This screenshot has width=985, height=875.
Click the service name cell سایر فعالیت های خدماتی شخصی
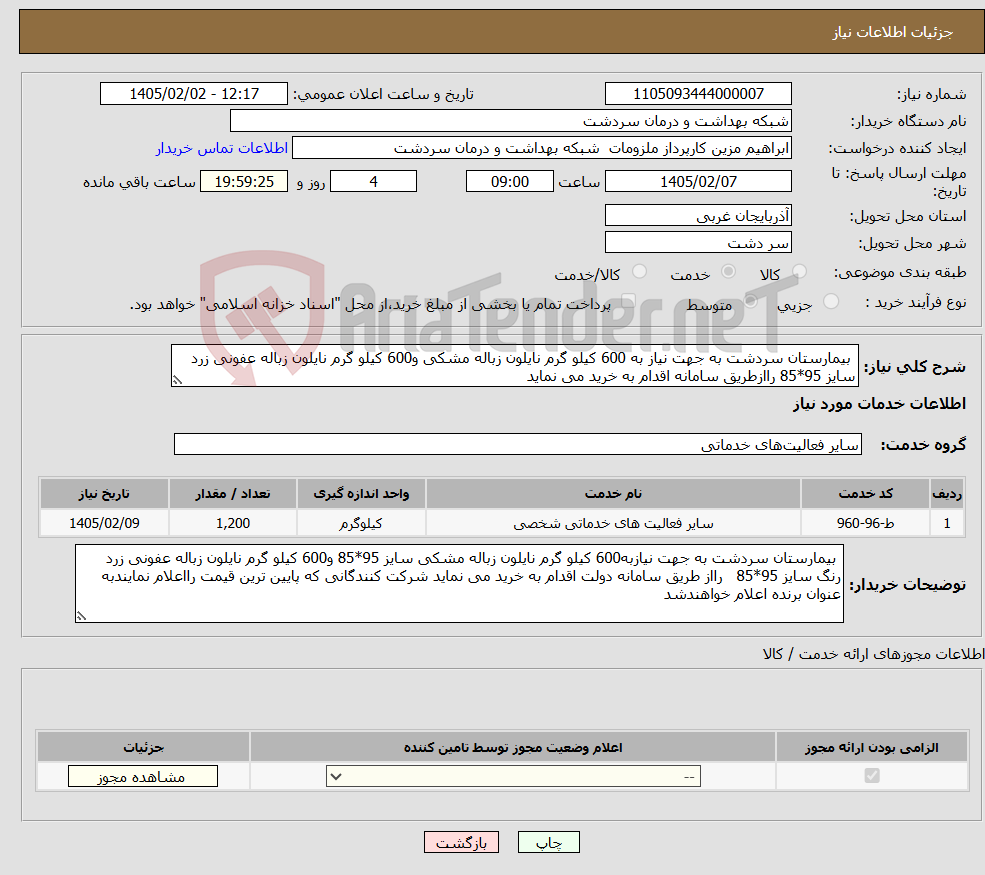click(x=613, y=523)
